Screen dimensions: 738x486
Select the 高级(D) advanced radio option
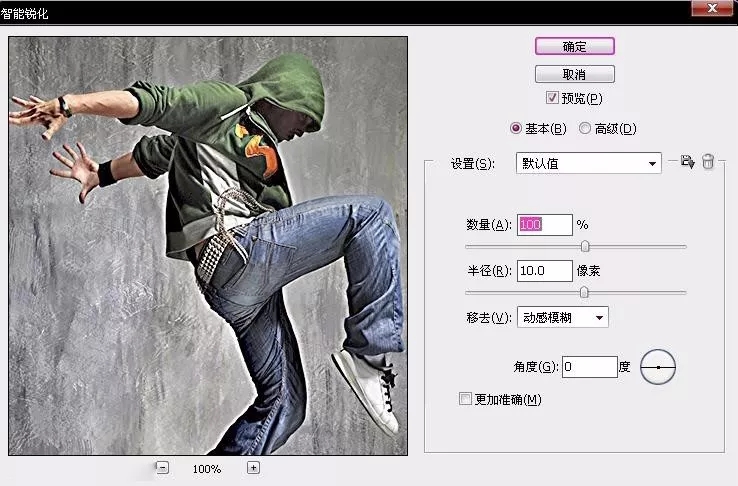(585, 128)
